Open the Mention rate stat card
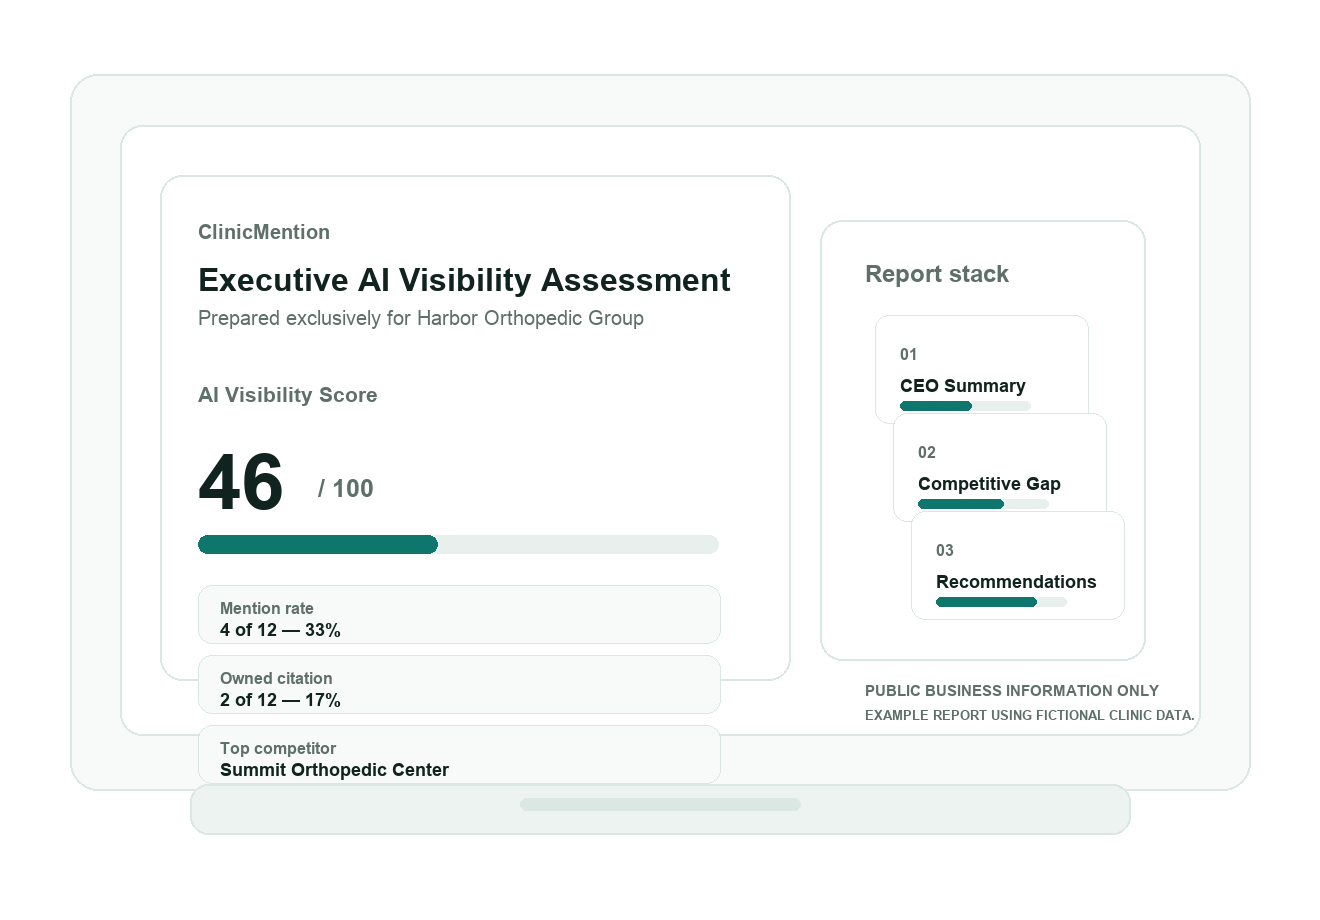The image size is (1320, 920). [x=459, y=614]
